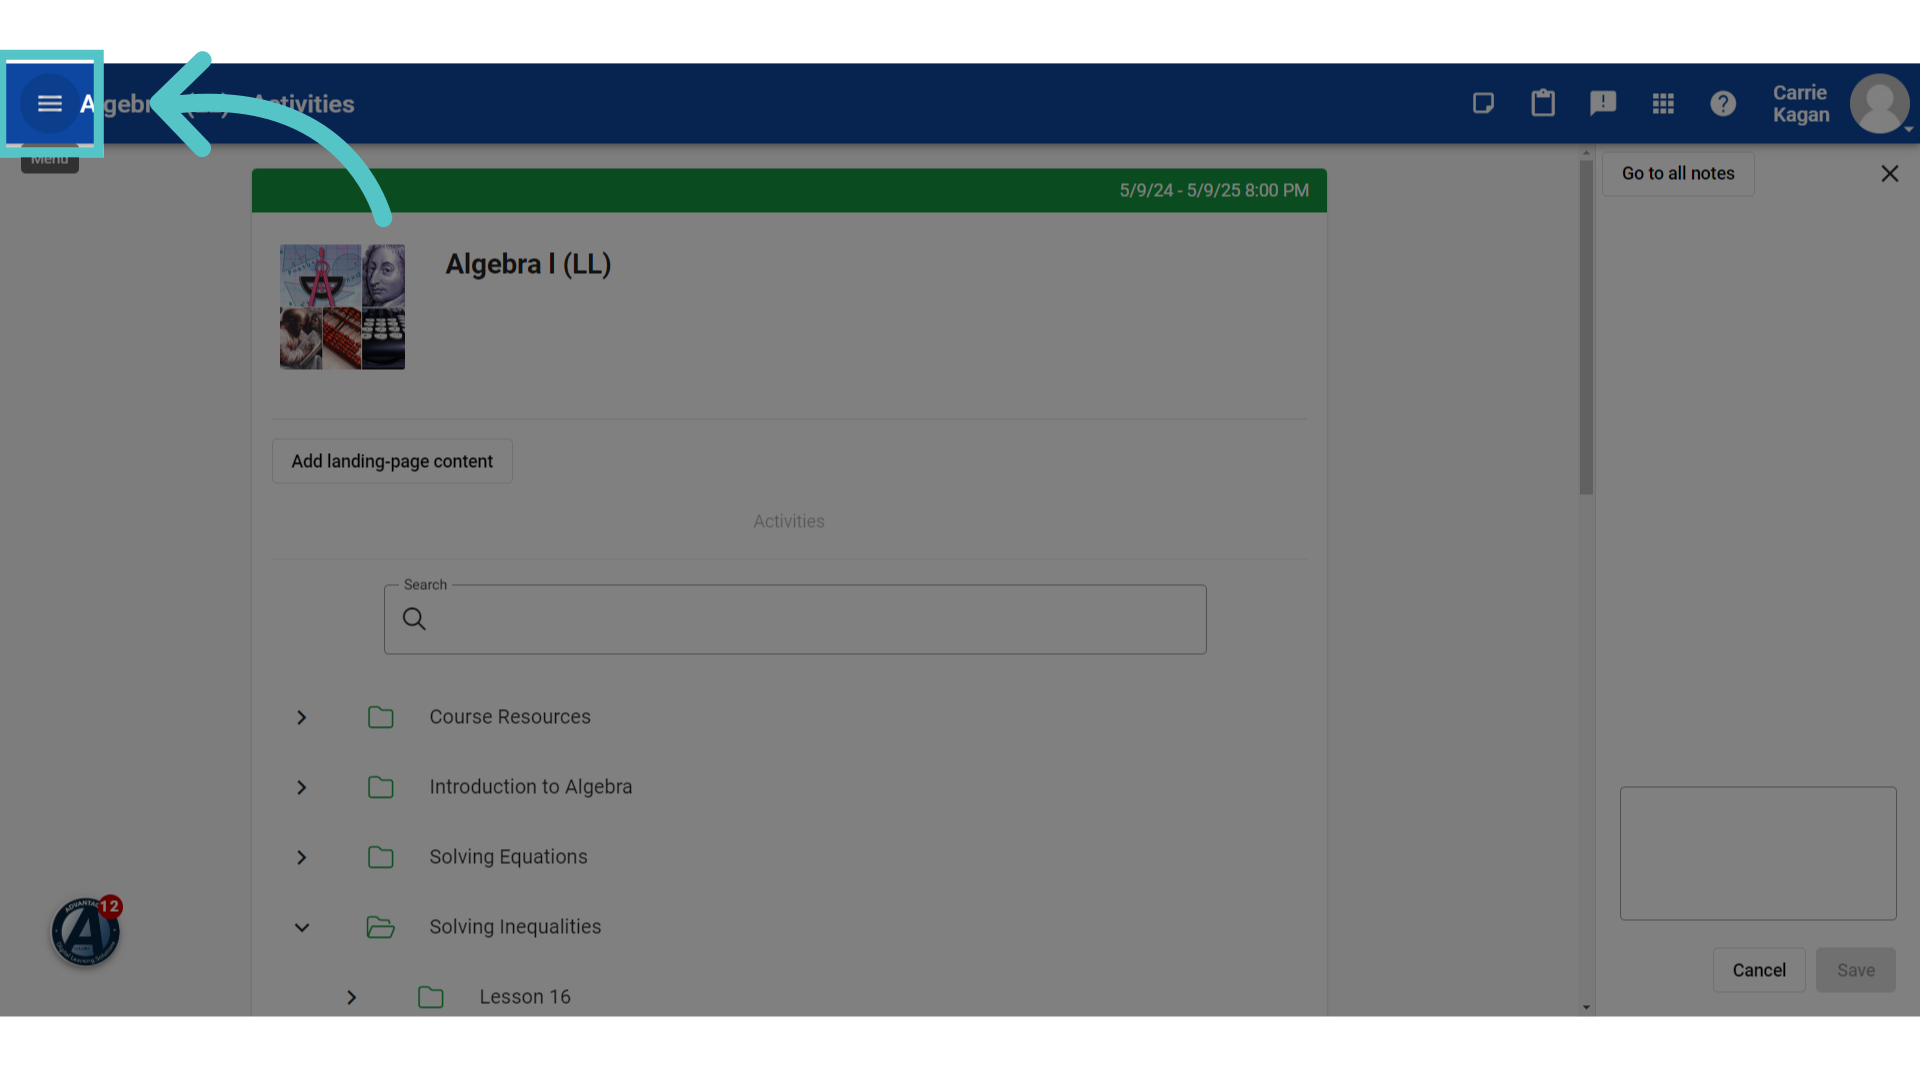The width and height of the screenshot is (1920, 1080).
Task: Click the scrollbar down arrow
Action: (1586, 1007)
